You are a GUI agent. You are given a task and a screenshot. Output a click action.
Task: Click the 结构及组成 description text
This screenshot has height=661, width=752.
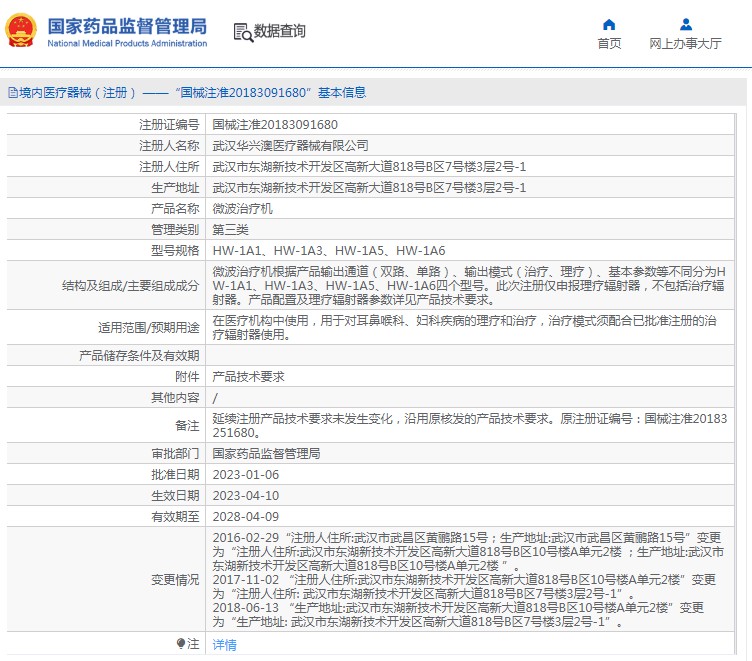tap(469, 285)
